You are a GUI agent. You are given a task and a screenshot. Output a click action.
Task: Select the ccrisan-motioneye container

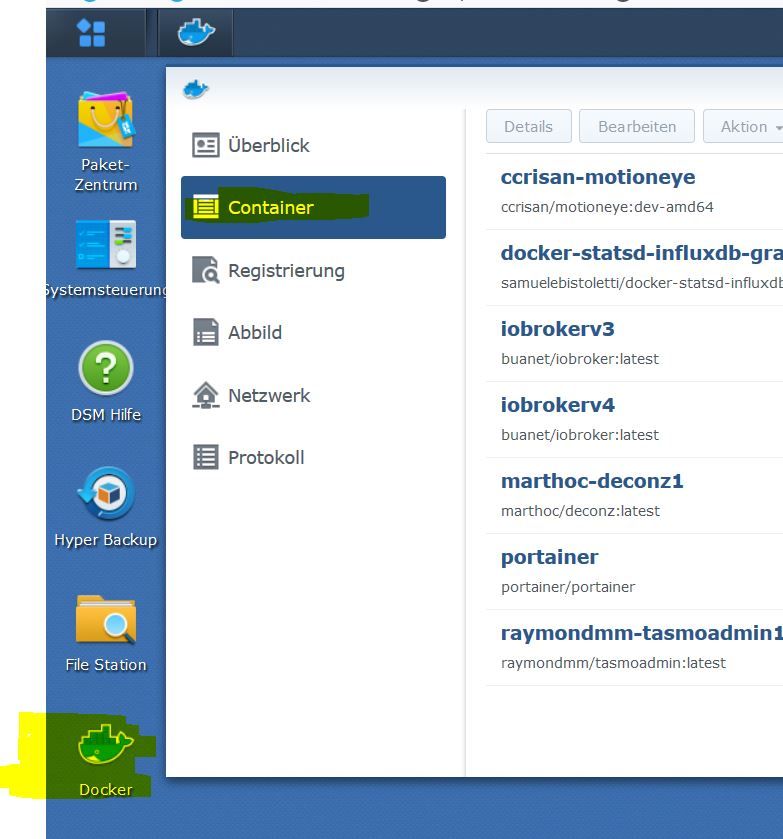[x=634, y=192]
